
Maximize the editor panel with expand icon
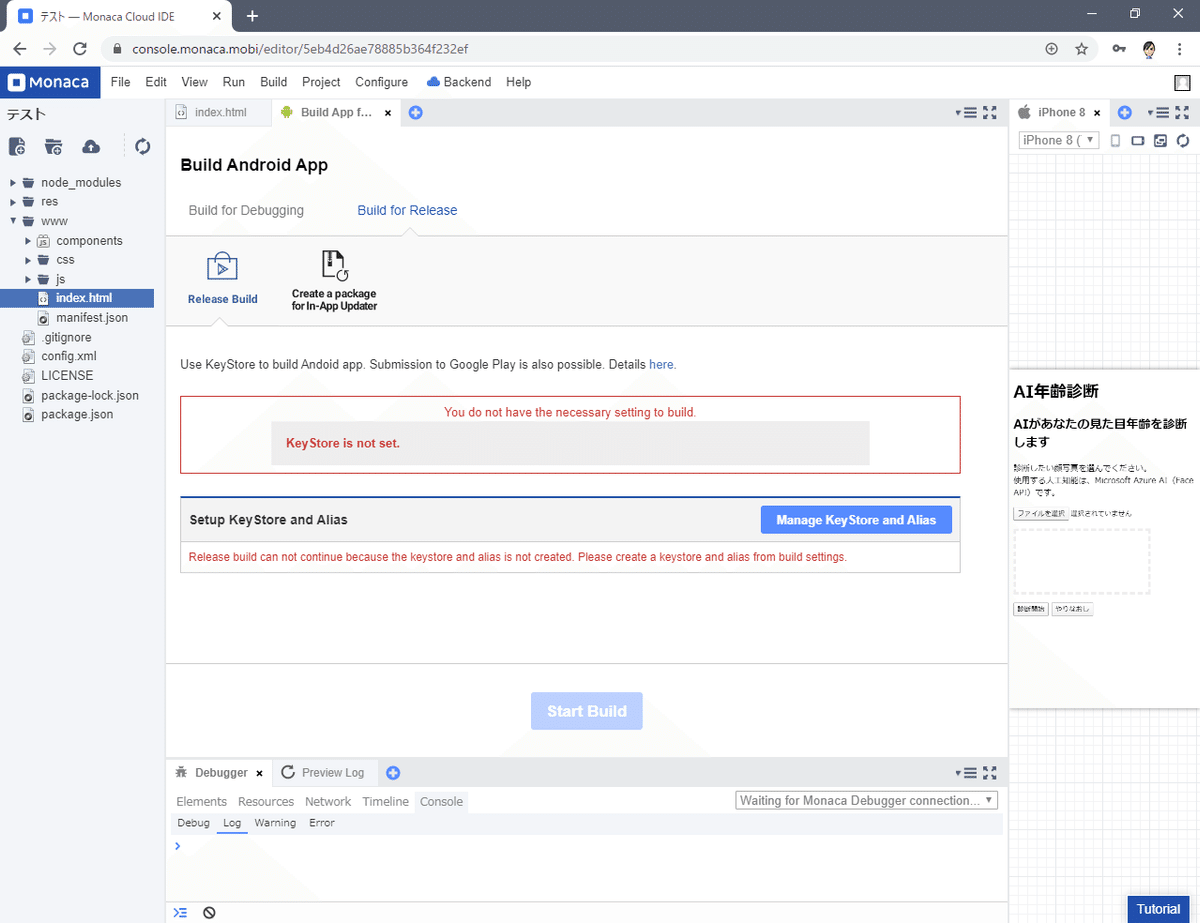click(x=990, y=113)
